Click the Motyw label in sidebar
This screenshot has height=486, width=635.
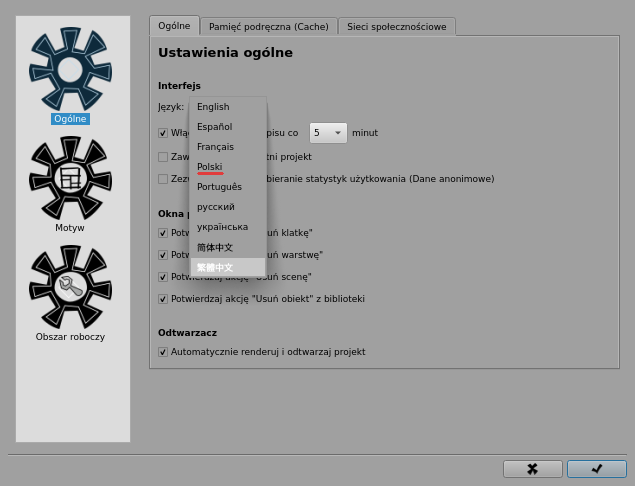(70, 228)
